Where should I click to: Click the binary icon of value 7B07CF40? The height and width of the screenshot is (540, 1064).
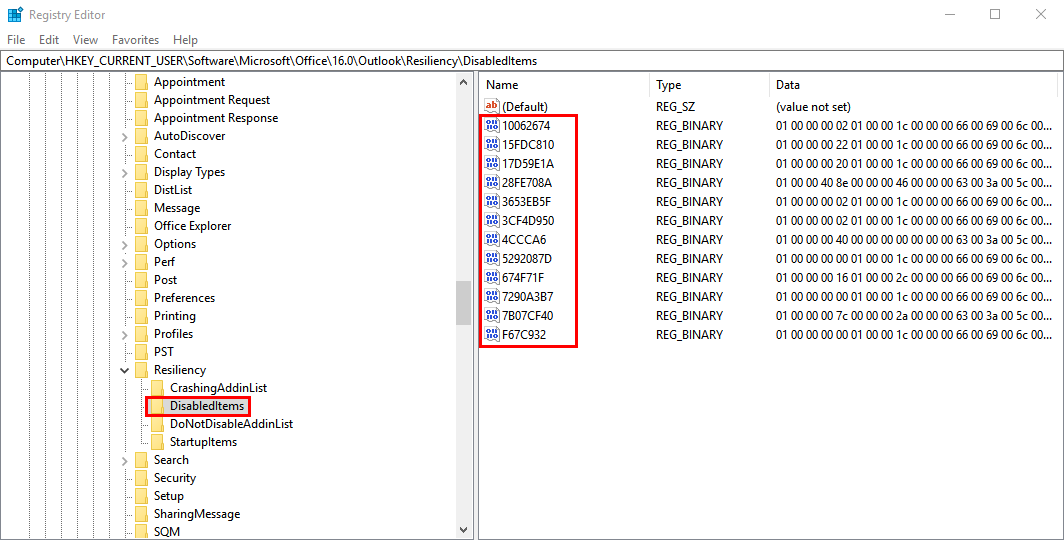(492, 315)
